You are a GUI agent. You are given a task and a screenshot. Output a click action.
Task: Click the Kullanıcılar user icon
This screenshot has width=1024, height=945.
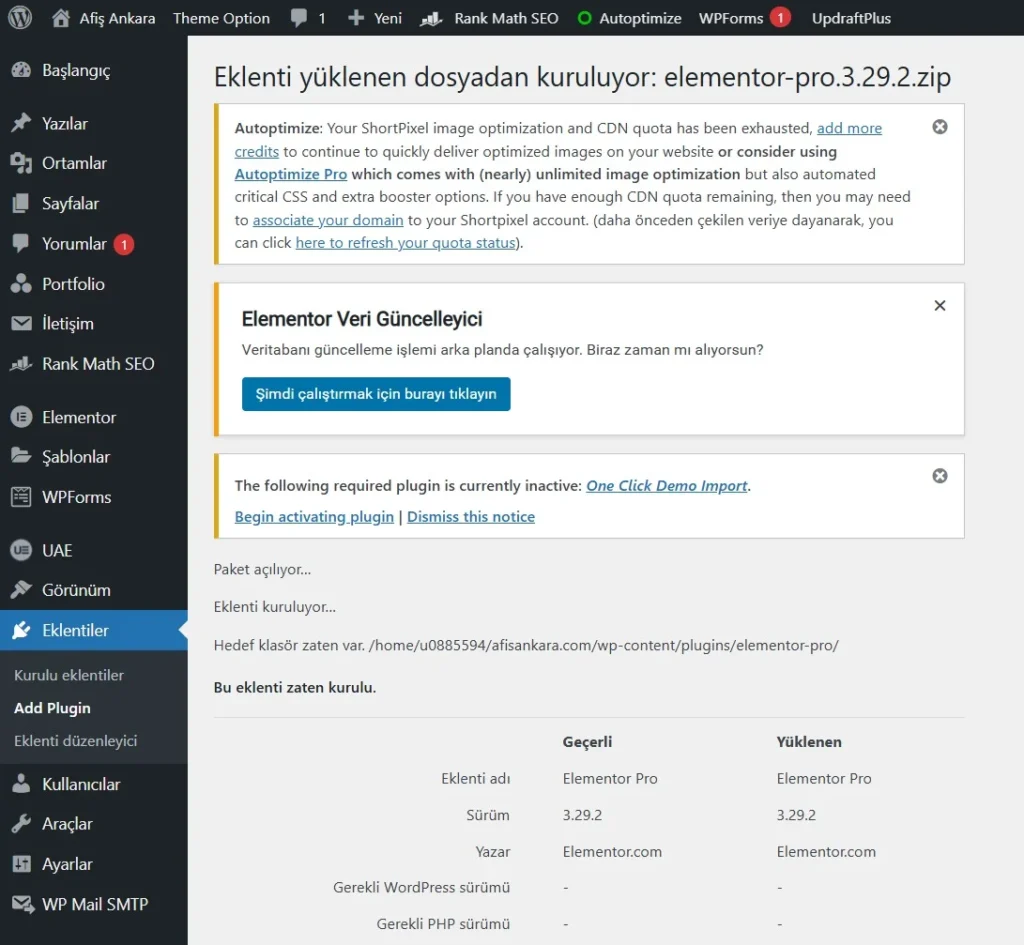pyautogui.click(x=21, y=784)
